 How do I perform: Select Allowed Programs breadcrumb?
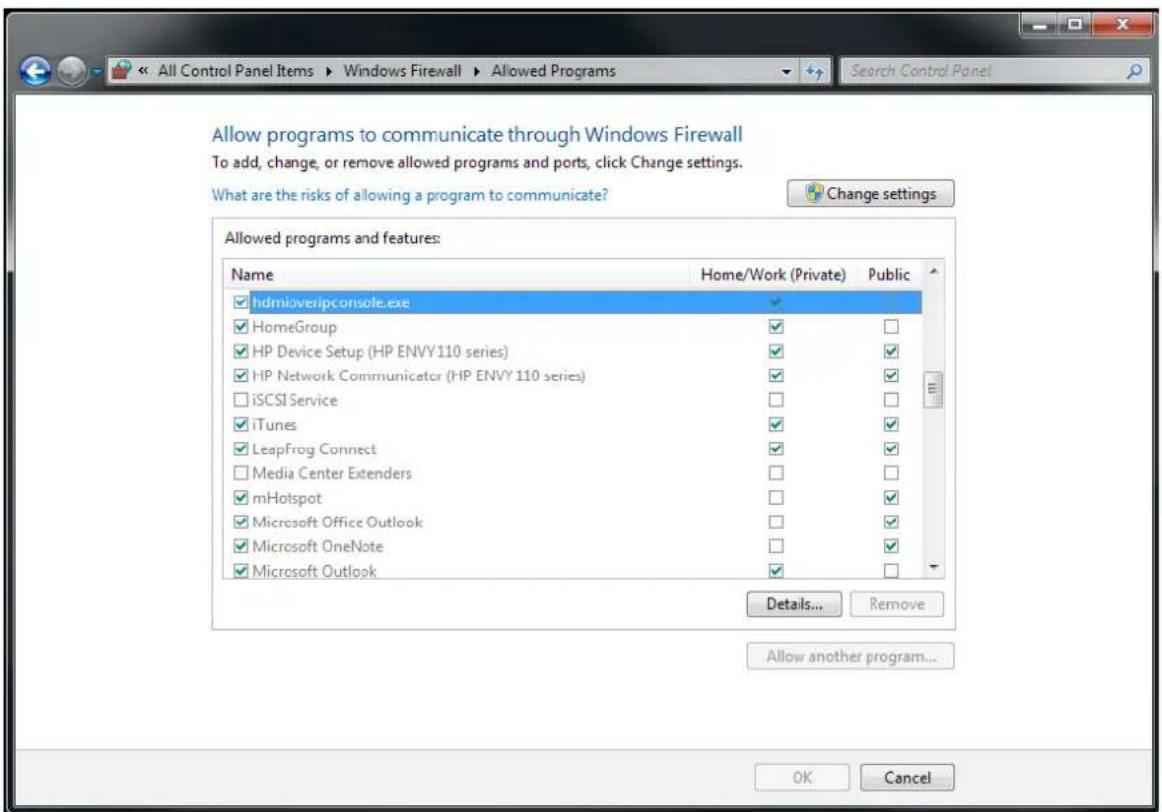coord(553,71)
